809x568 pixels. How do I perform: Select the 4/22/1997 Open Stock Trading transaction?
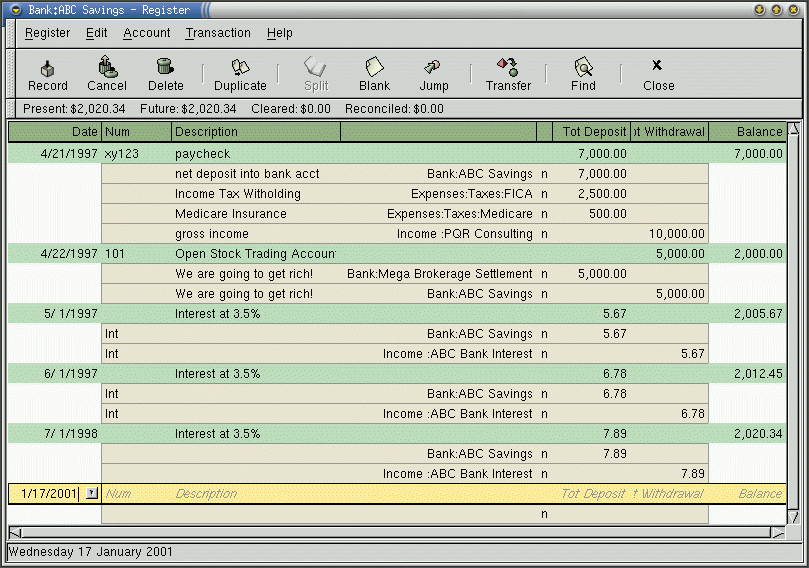coord(255,254)
